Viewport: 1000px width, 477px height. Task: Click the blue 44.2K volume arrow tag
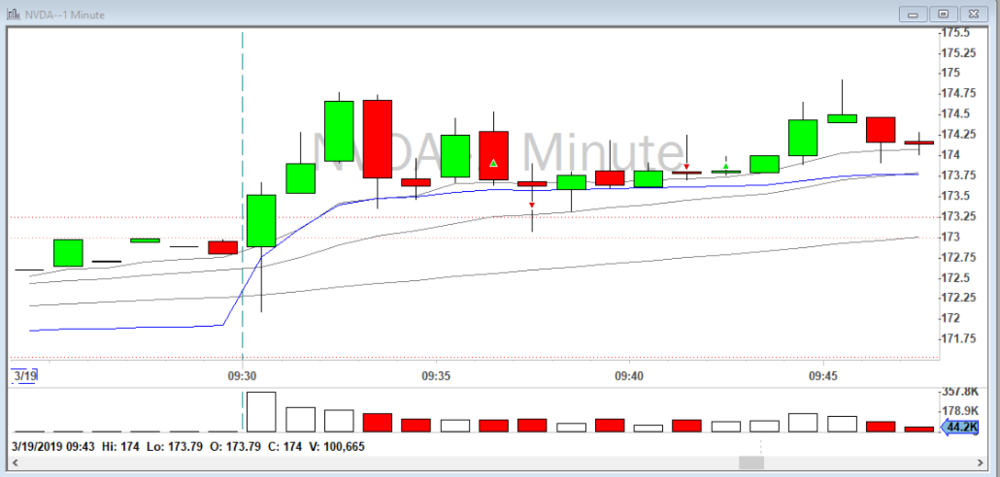coord(961,426)
